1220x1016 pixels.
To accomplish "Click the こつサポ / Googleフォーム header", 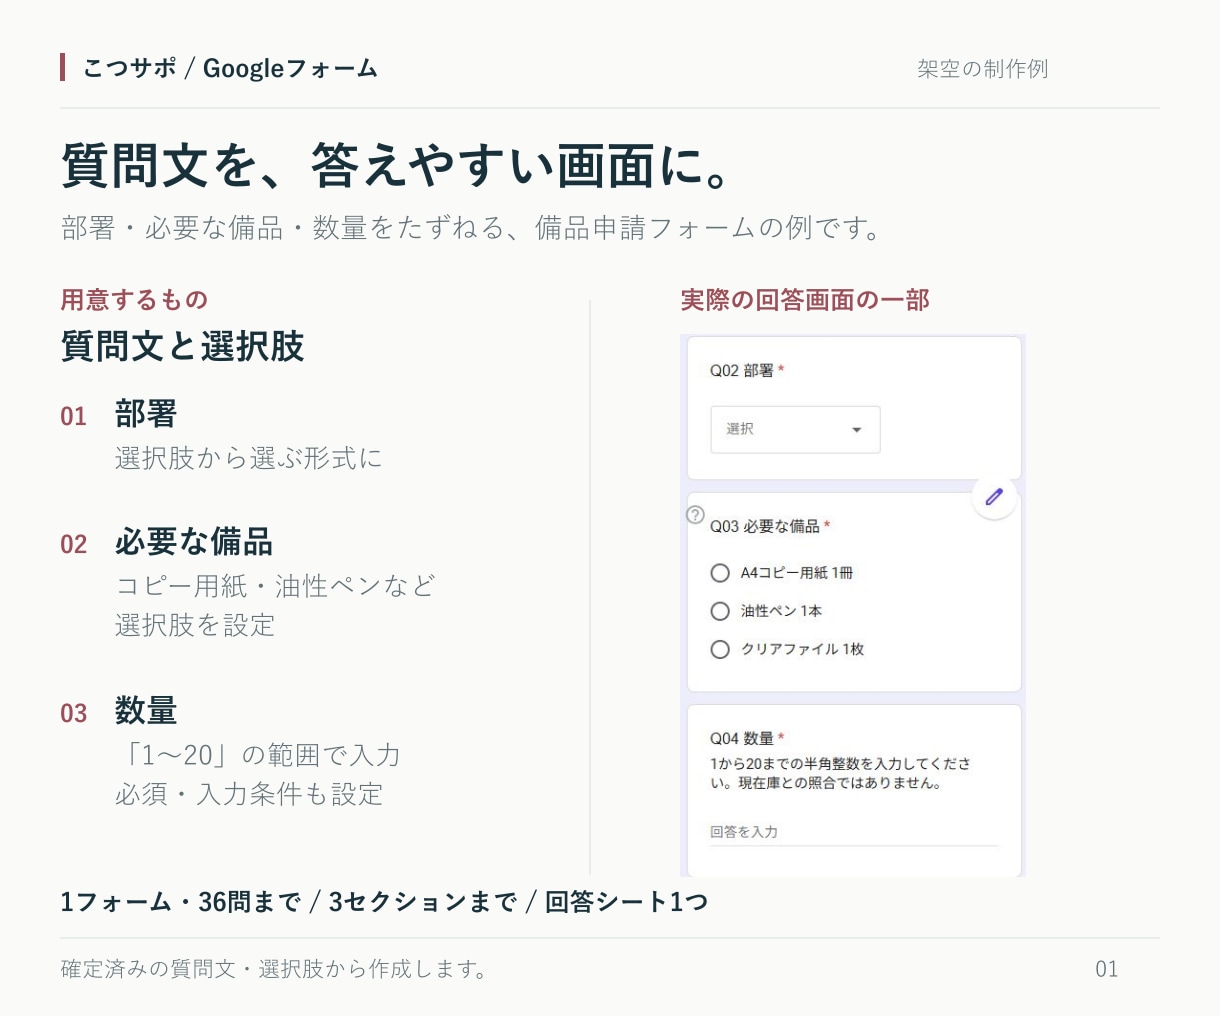I will point(230,68).
